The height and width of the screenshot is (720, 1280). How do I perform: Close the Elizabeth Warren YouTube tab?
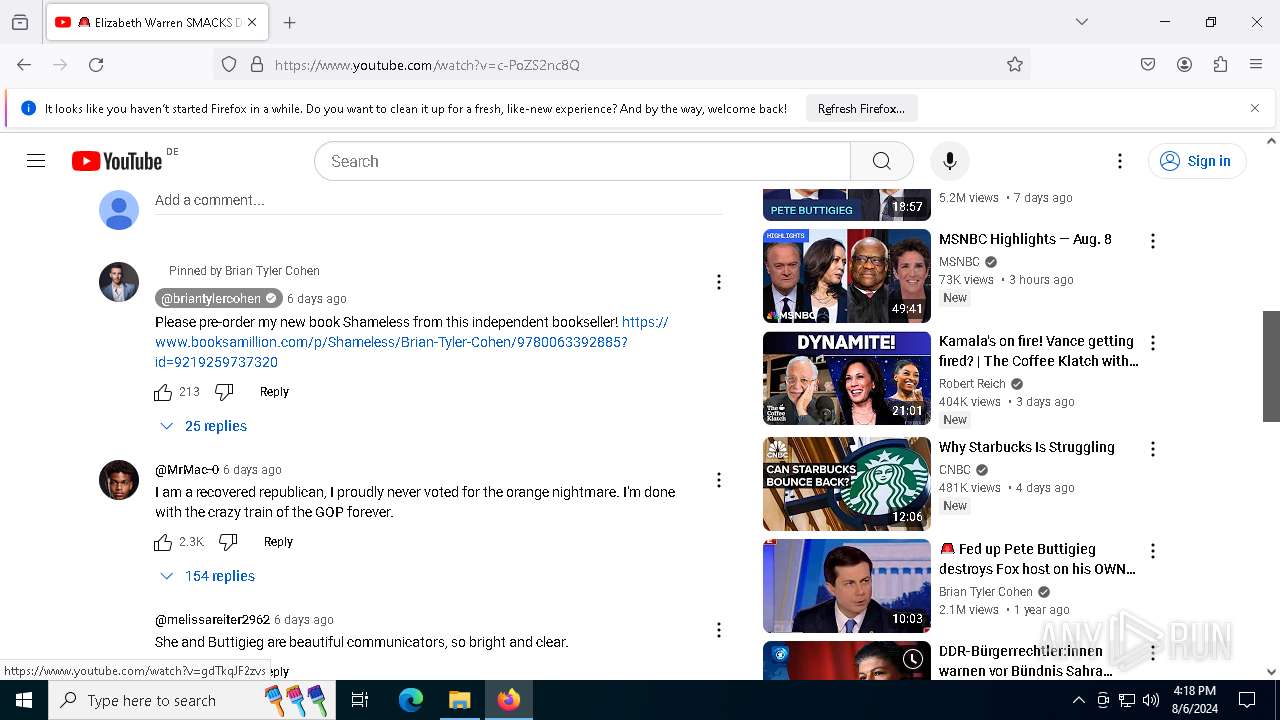click(x=252, y=22)
